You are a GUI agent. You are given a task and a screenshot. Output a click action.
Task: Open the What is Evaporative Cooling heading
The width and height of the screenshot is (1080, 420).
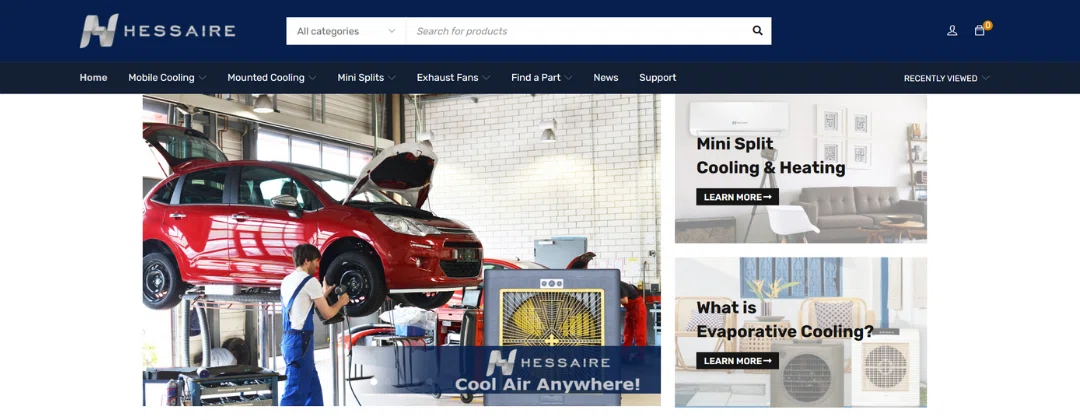tap(785, 319)
